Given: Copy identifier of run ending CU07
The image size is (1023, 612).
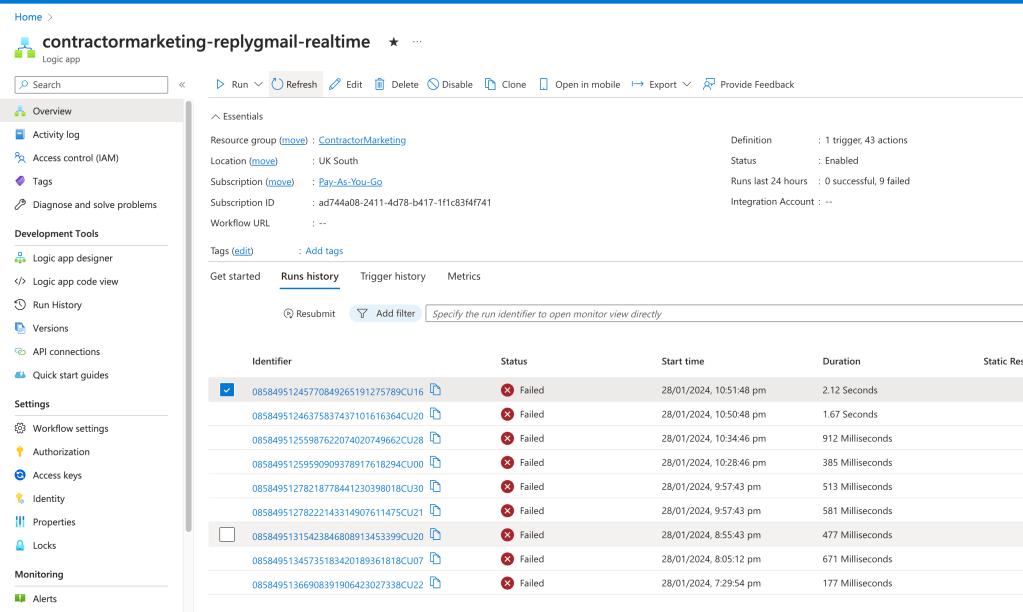Looking at the screenshot, I should (x=436, y=559).
